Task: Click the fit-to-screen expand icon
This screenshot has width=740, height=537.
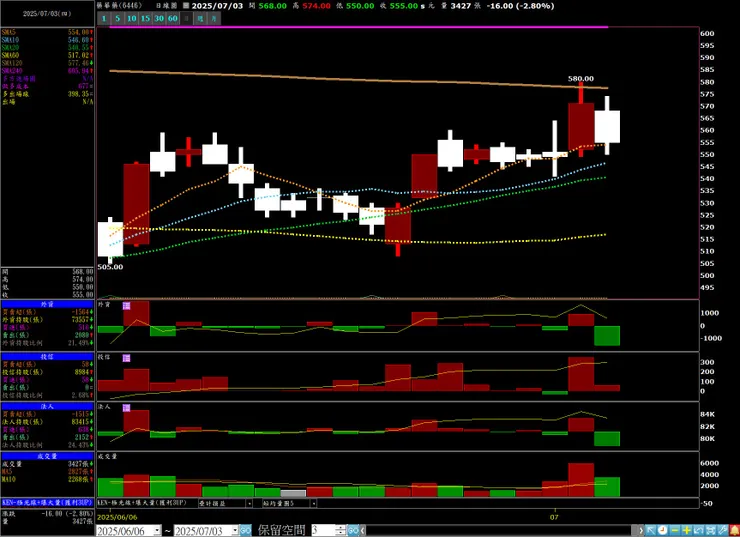Action: coord(710,530)
